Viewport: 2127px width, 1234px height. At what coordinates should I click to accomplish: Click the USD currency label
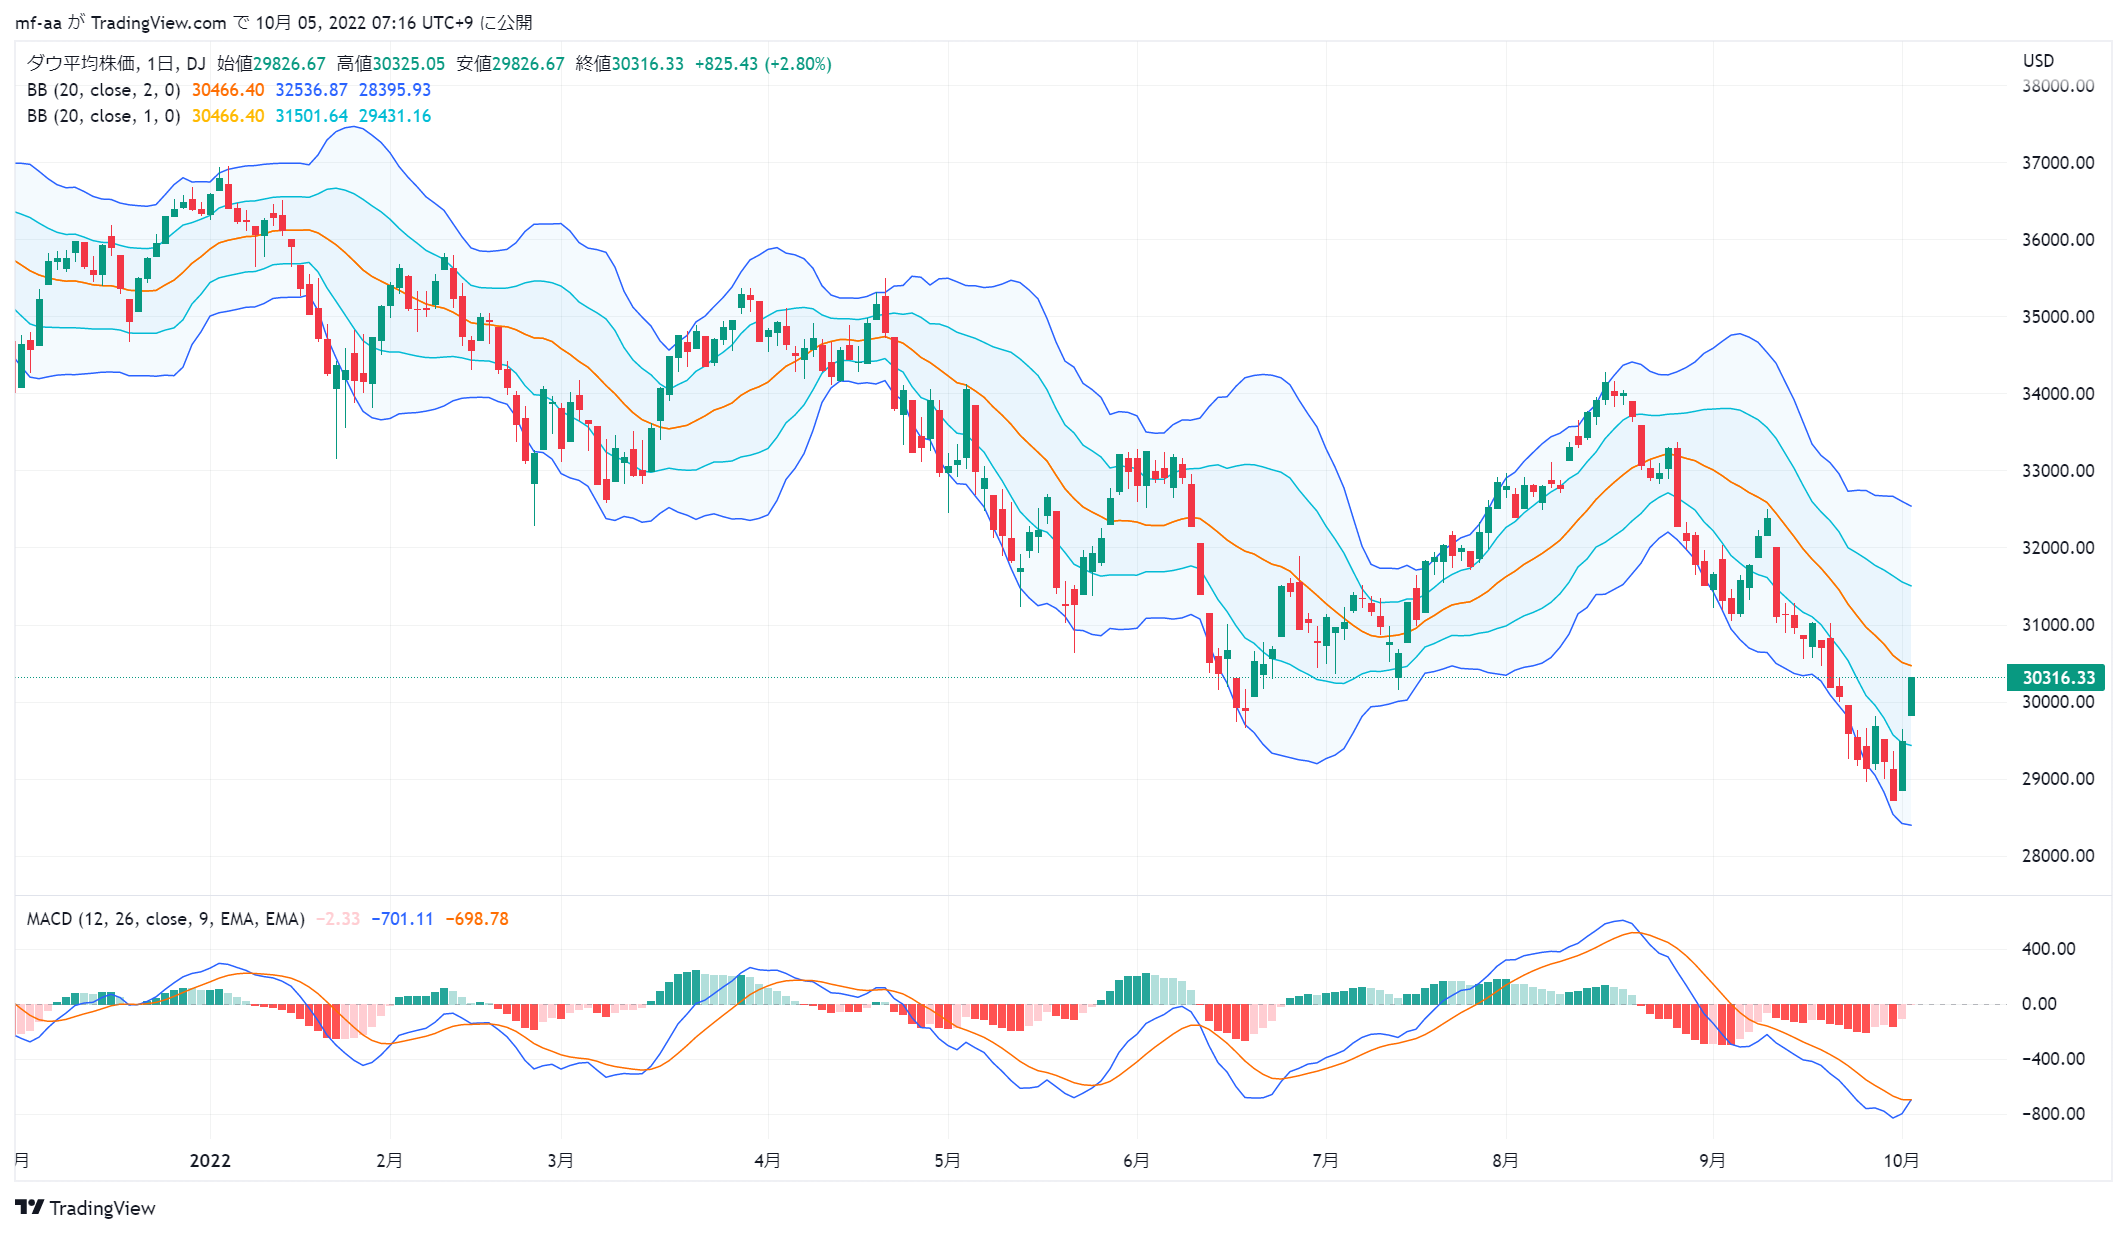tap(2038, 61)
